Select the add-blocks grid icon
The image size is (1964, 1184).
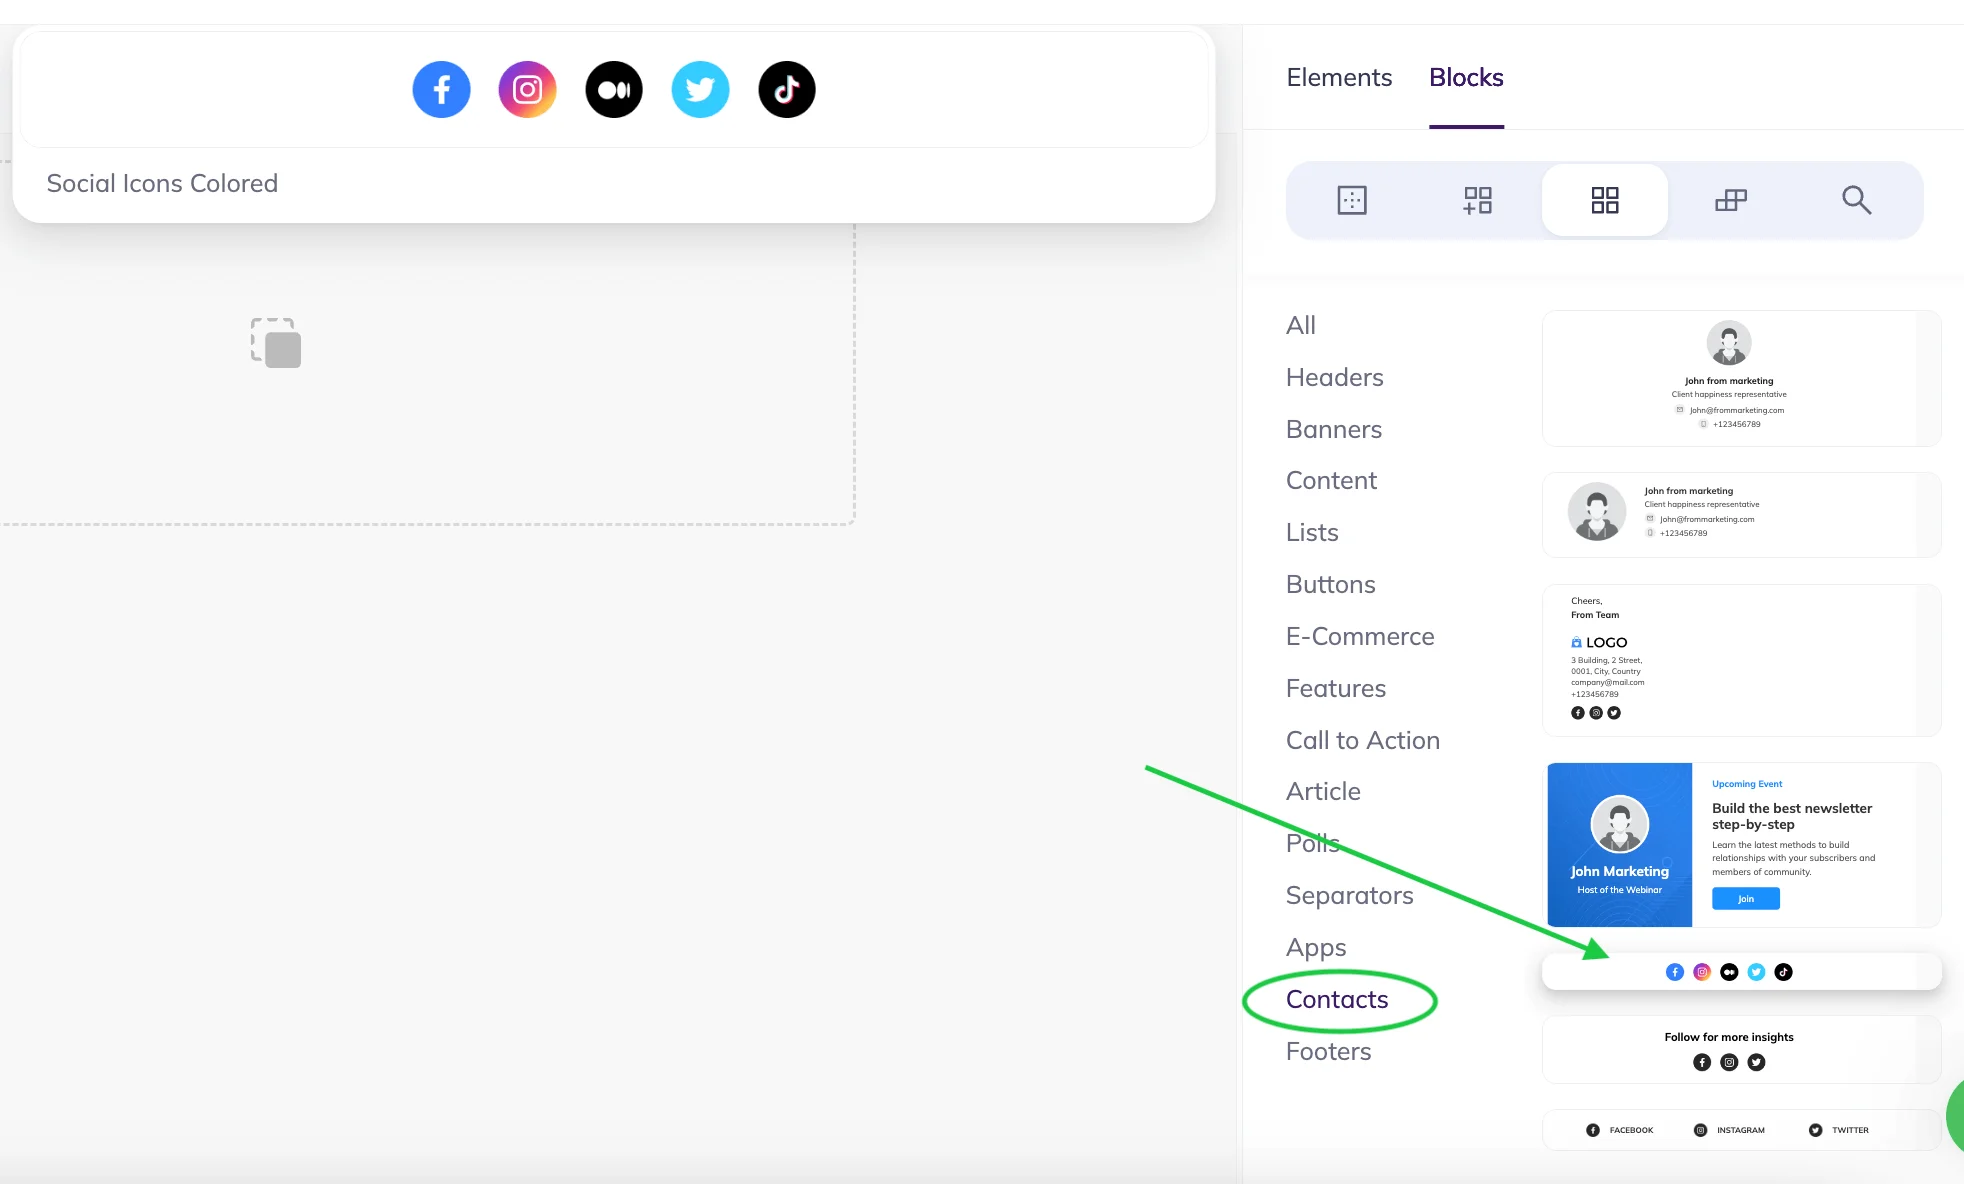(1478, 200)
